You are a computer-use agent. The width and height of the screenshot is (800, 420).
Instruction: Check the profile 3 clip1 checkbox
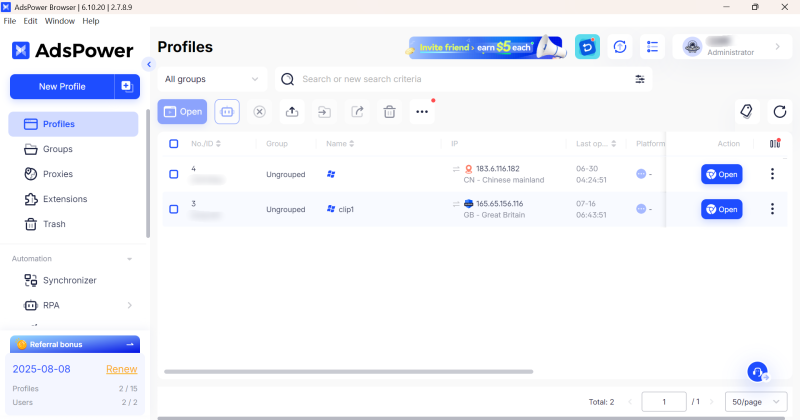click(x=173, y=209)
